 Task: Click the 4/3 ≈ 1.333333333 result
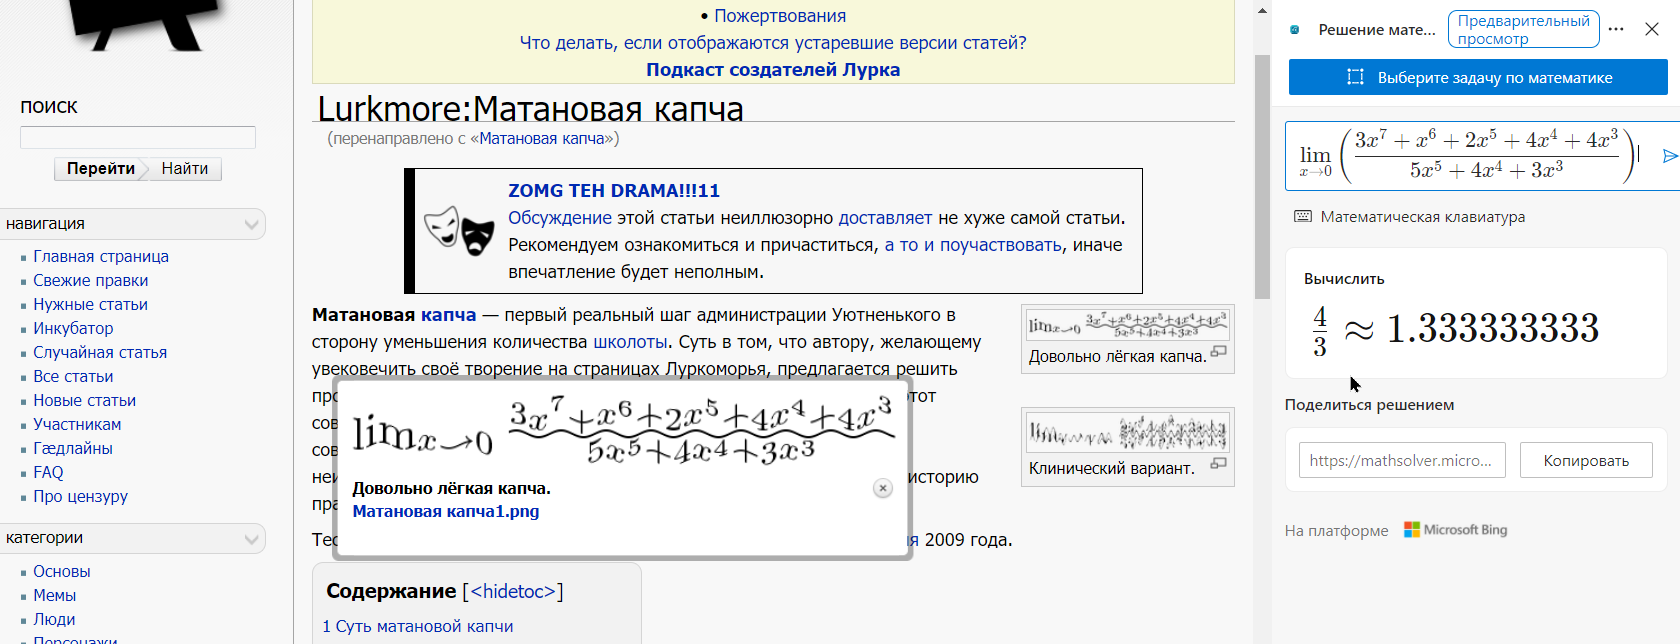tap(1455, 330)
